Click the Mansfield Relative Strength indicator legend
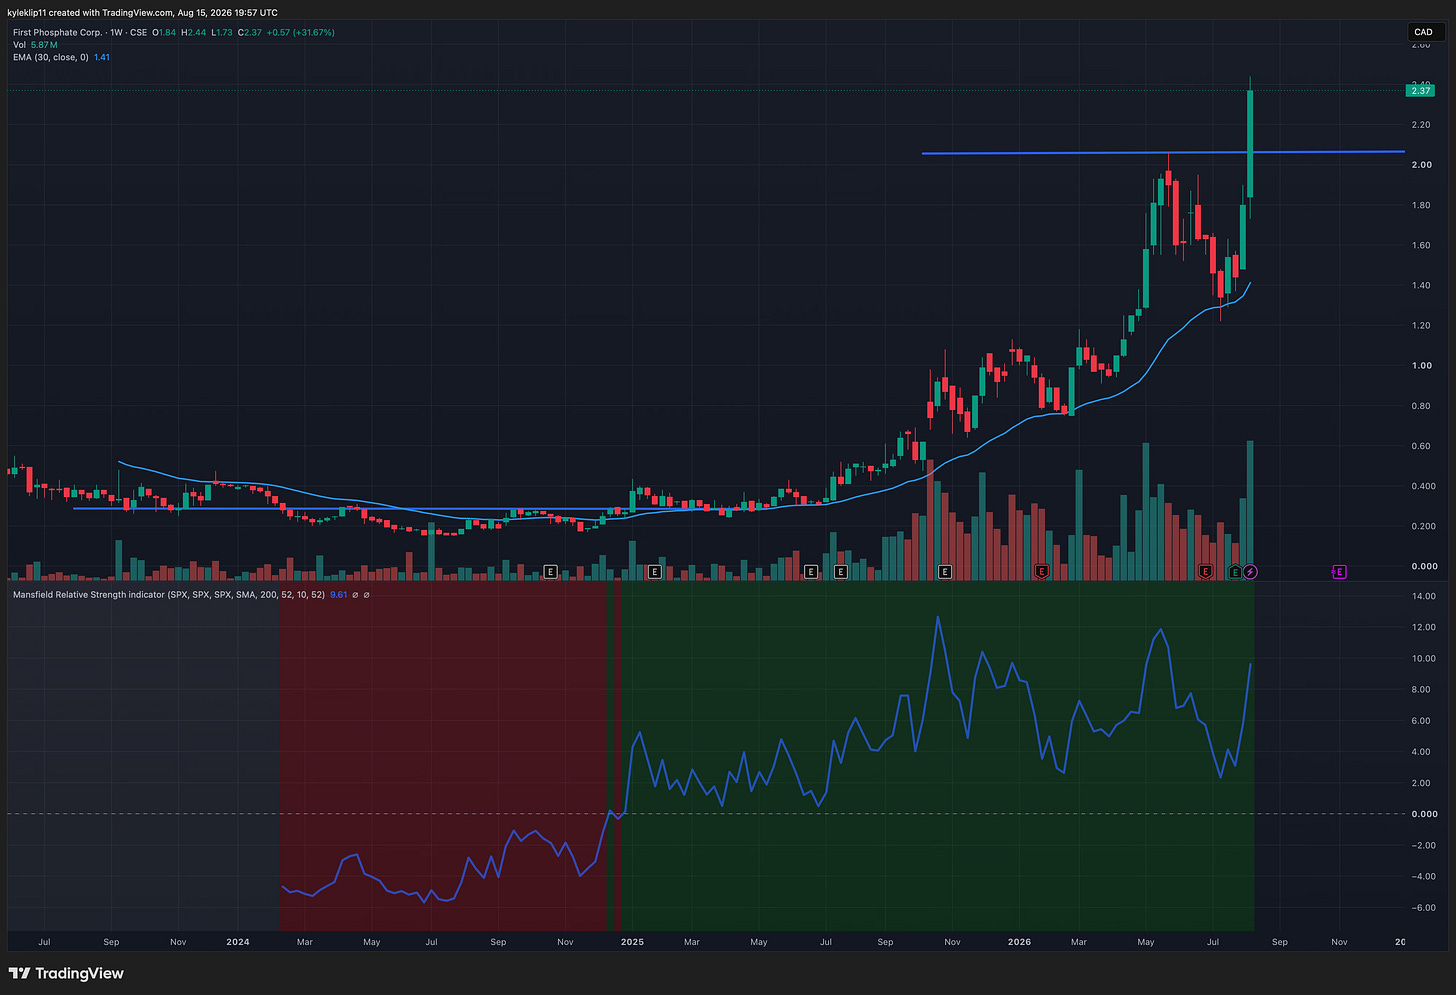1456x995 pixels. (169, 595)
